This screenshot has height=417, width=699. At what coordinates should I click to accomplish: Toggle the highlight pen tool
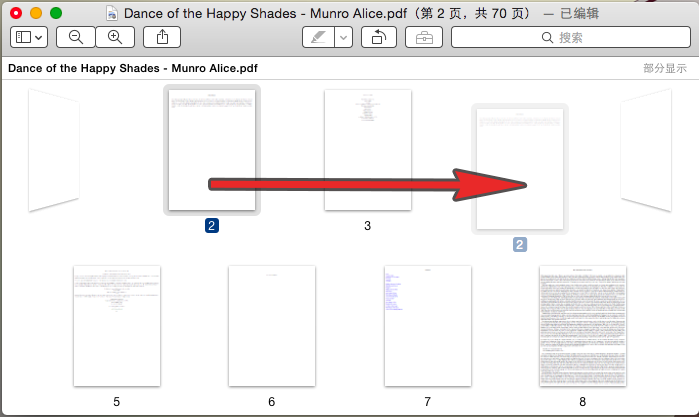point(318,37)
